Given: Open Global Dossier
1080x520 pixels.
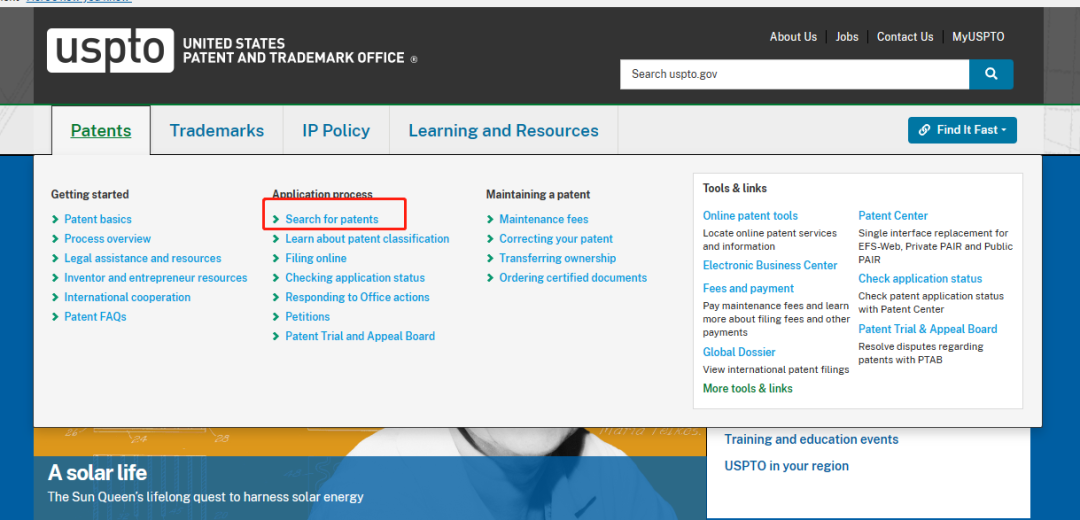Looking at the screenshot, I should [x=739, y=352].
